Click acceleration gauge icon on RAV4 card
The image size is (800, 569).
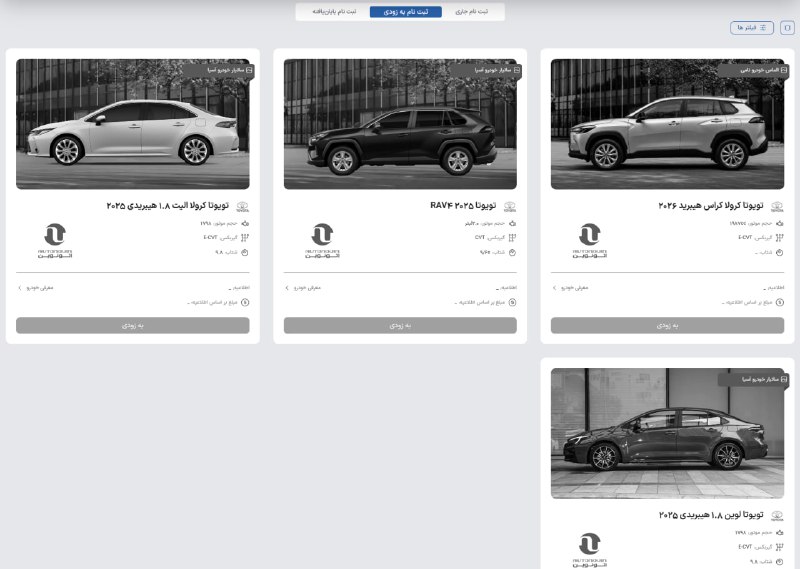tap(512, 253)
